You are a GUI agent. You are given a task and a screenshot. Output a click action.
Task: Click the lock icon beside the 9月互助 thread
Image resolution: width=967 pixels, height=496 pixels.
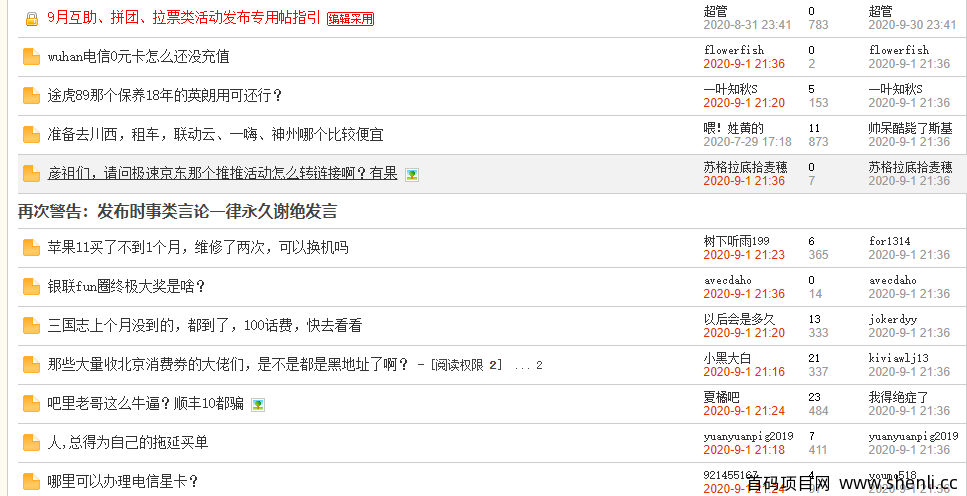click(x=31, y=19)
